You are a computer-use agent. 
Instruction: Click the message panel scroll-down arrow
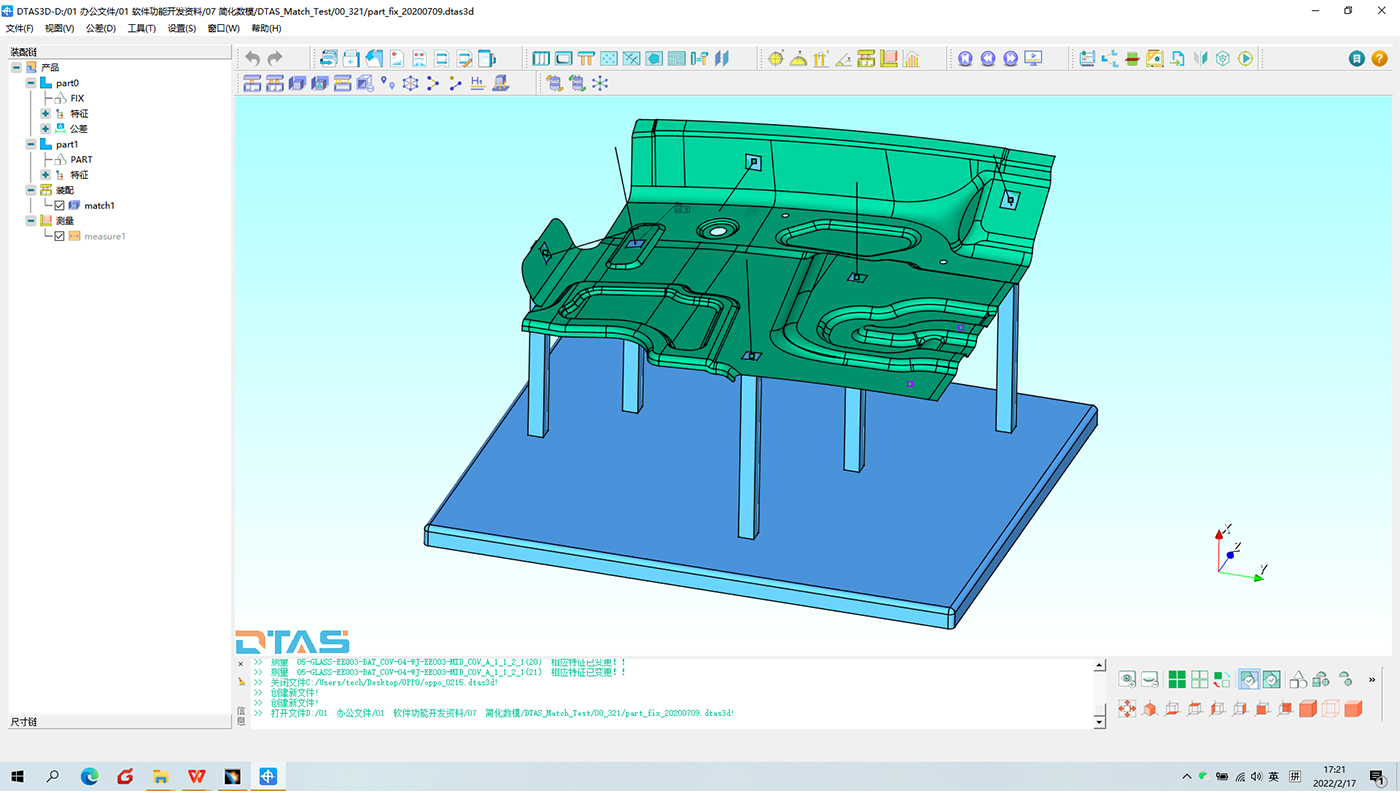point(1100,721)
